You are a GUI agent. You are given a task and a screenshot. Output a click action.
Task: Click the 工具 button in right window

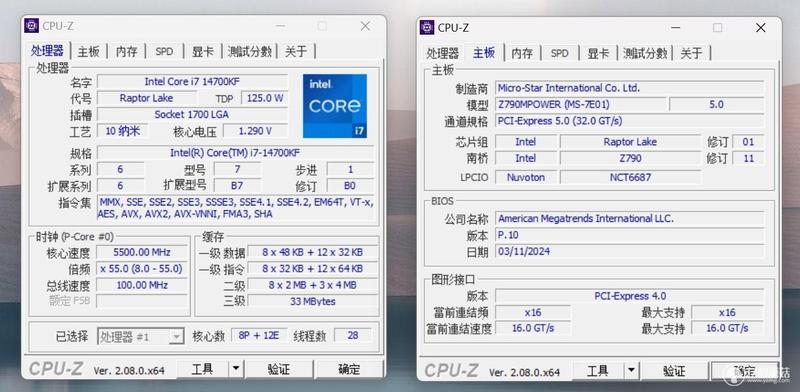click(x=598, y=371)
